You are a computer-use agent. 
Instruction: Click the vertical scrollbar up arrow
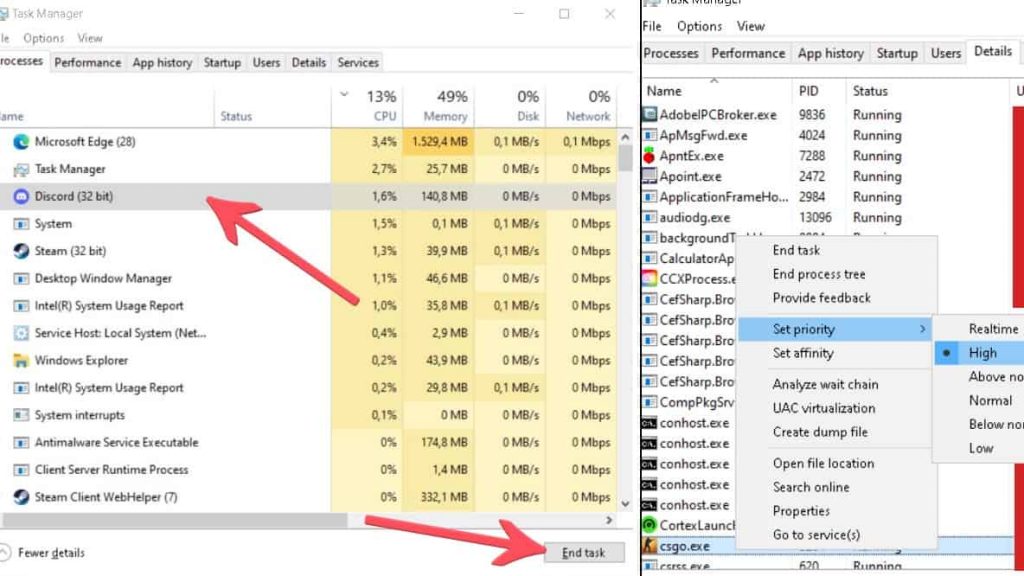coord(625,137)
